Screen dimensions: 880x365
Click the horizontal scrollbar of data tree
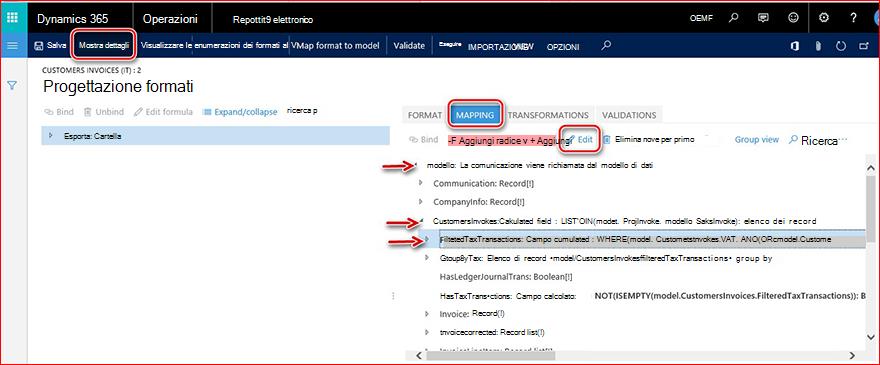pyautogui.click(x=639, y=355)
